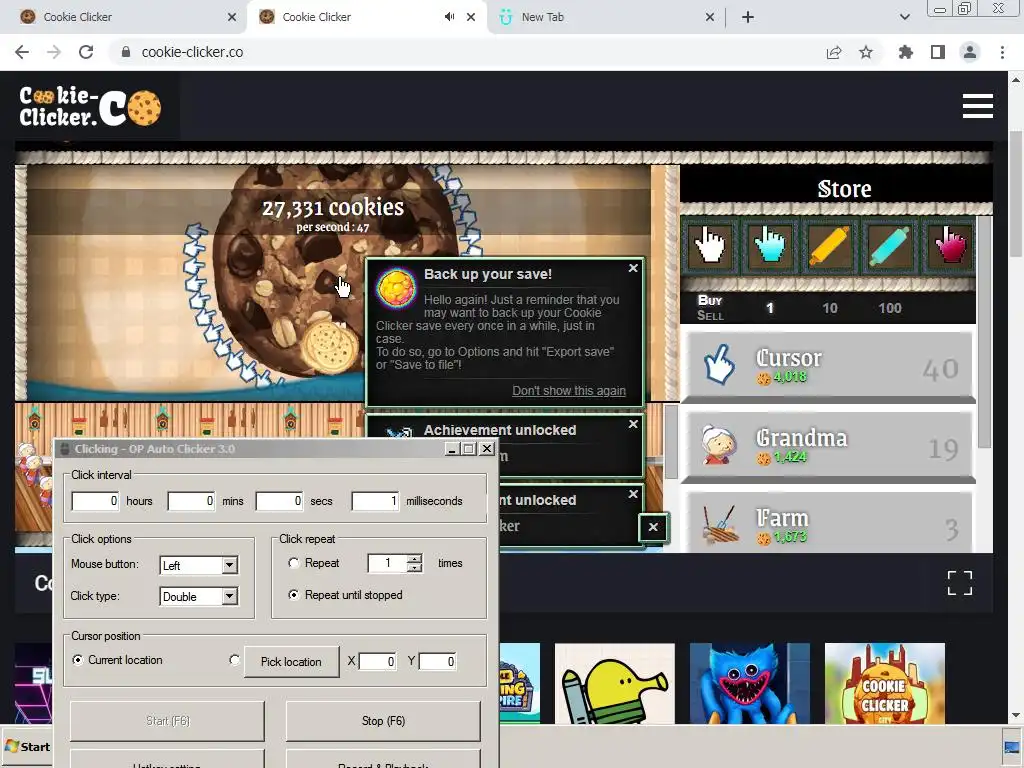1024x768 pixels.
Task: Open the Chrome three-dot menu
Action: [1002, 52]
